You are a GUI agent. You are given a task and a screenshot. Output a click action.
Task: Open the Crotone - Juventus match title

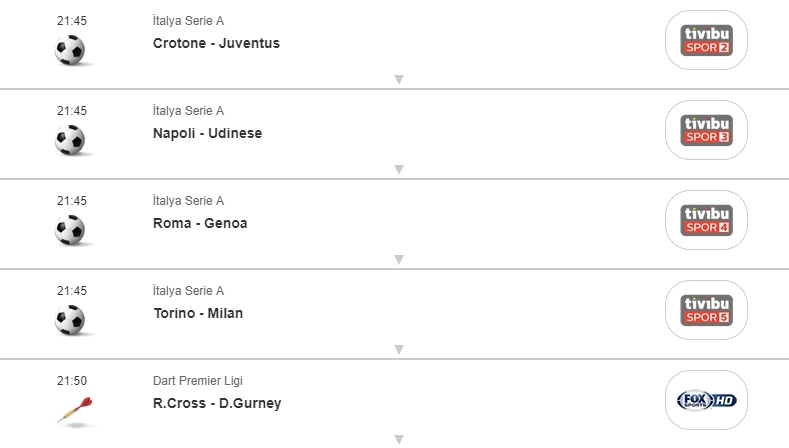tap(216, 43)
